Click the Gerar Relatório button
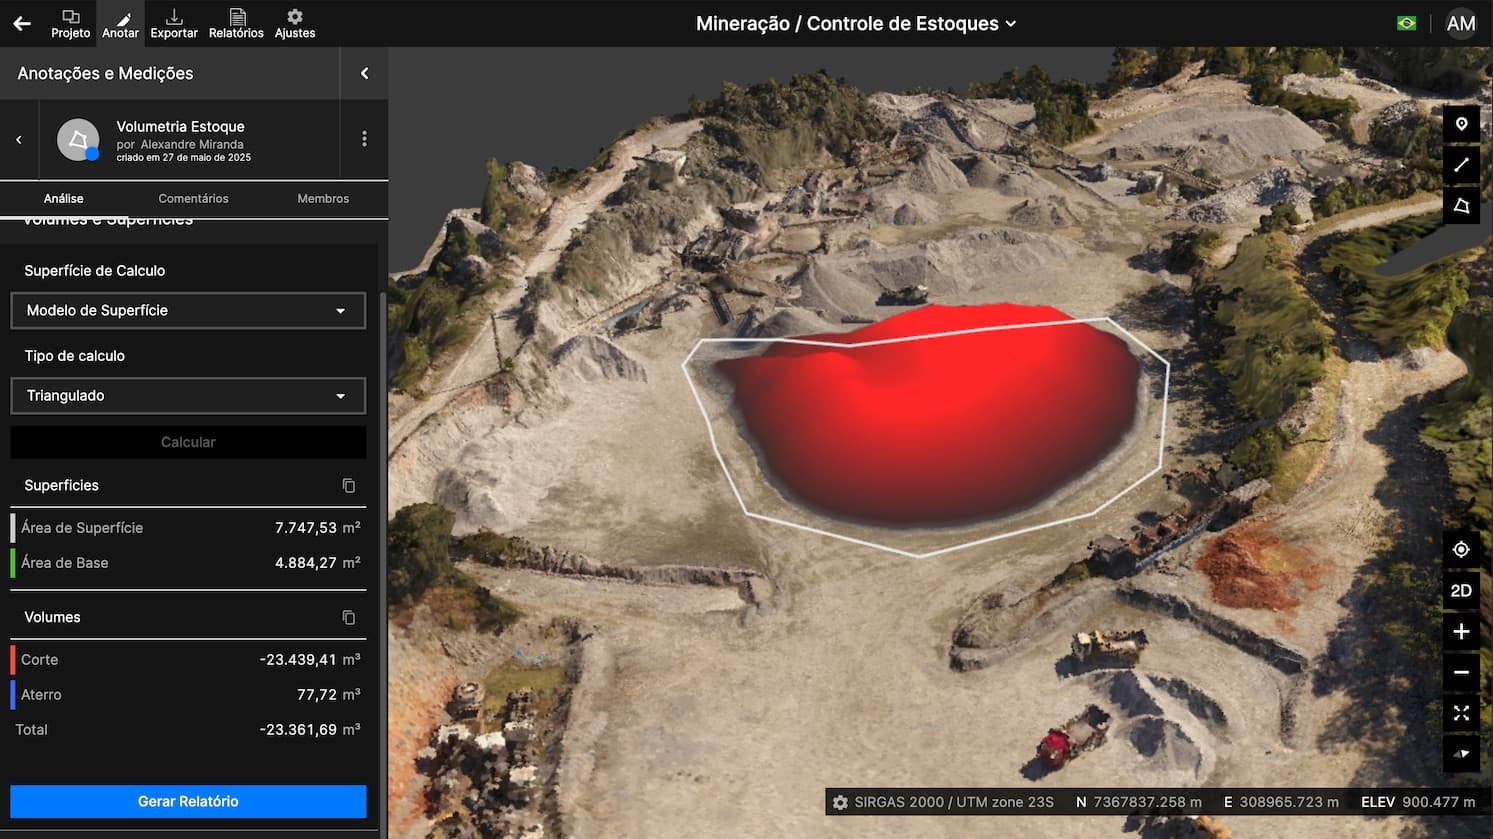The width and height of the screenshot is (1493, 839). point(188,802)
